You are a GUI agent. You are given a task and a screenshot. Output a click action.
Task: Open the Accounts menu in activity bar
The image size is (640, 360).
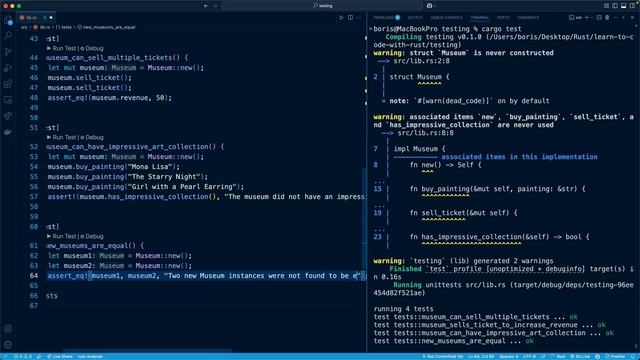8,329
